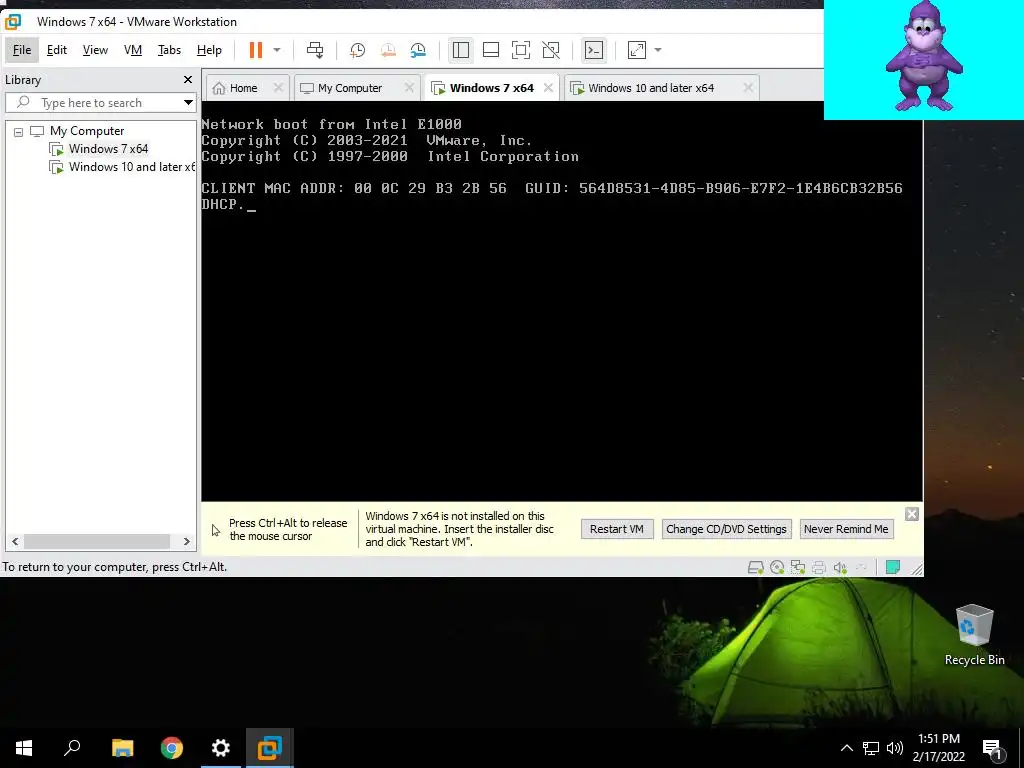Take a snapshot of this virtual machine
The height and width of the screenshot is (768, 1024).
[x=357, y=50]
